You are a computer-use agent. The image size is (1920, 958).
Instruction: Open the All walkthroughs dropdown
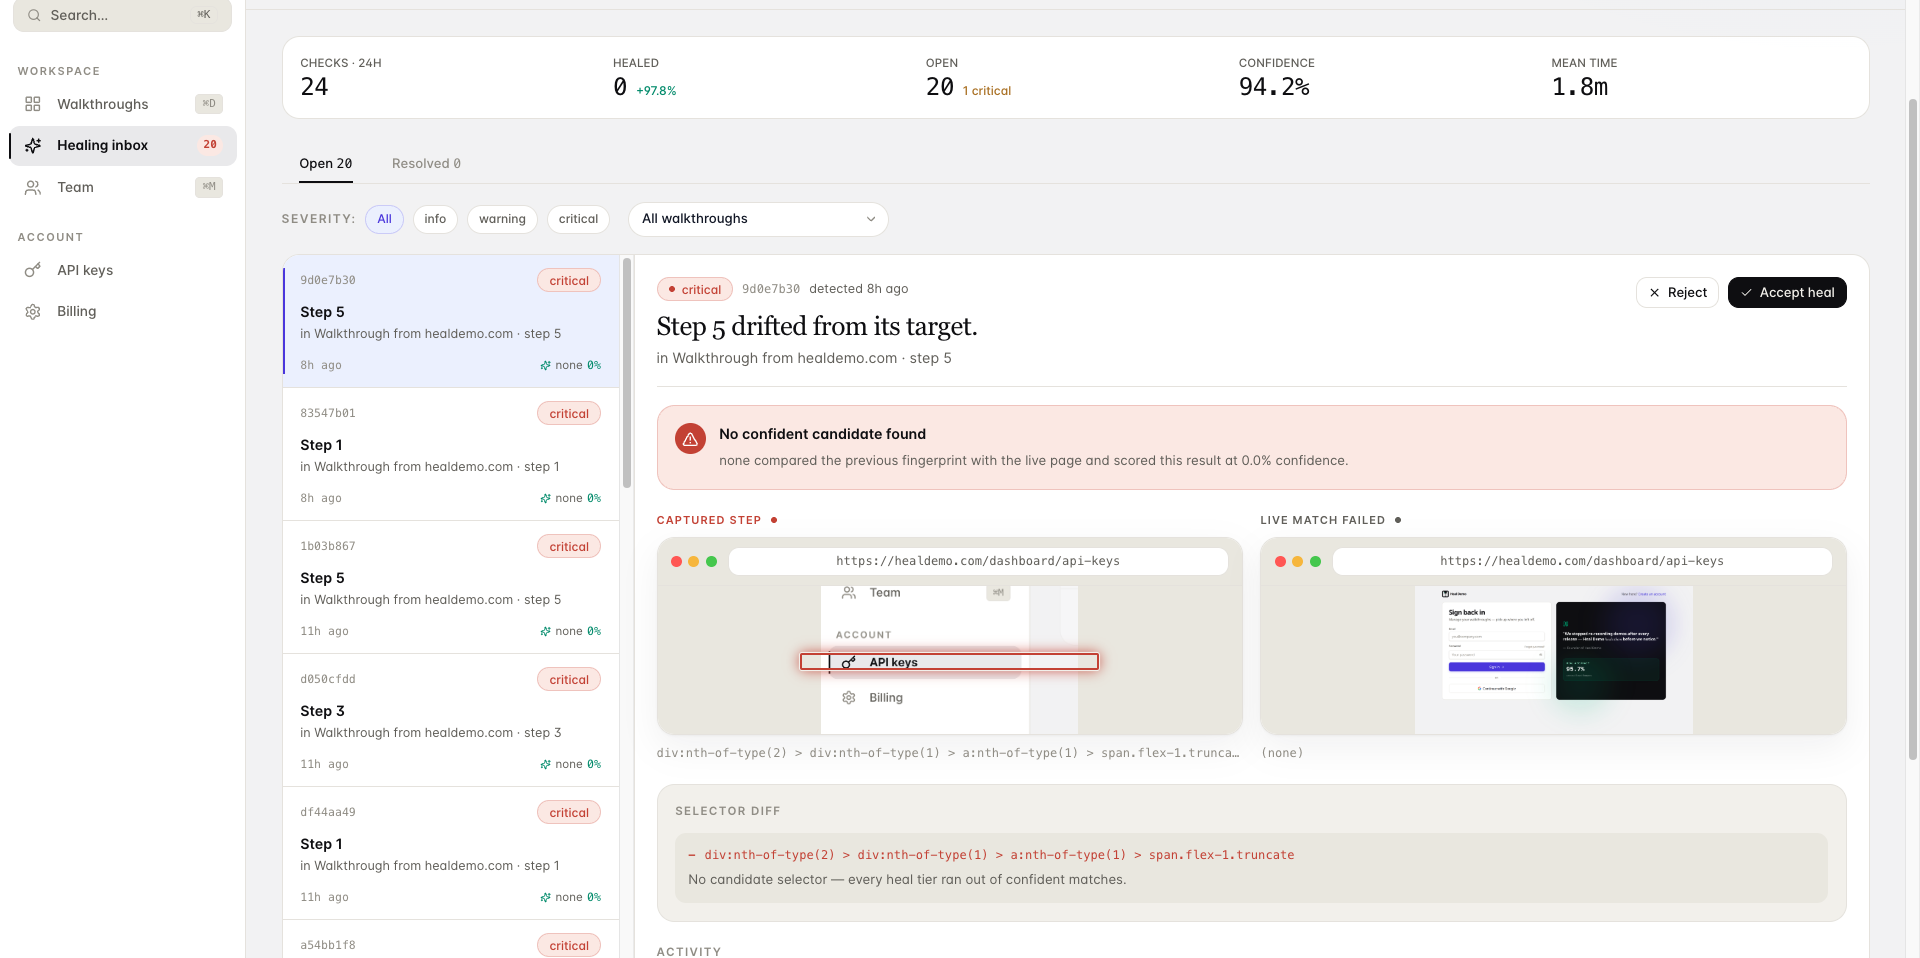pyautogui.click(x=758, y=219)
